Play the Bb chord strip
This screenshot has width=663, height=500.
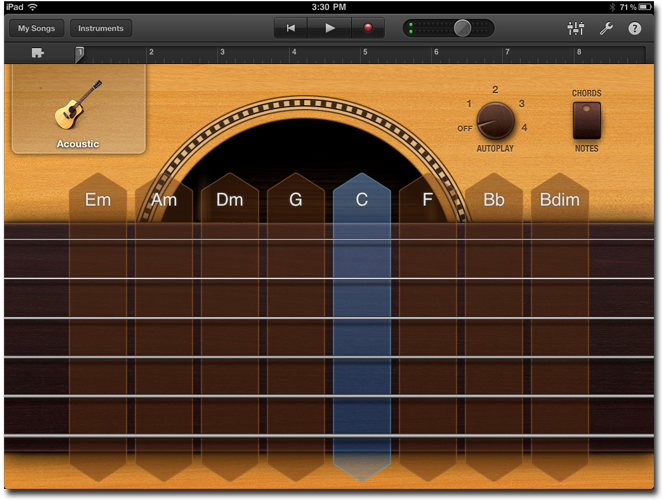click(493, 327)
